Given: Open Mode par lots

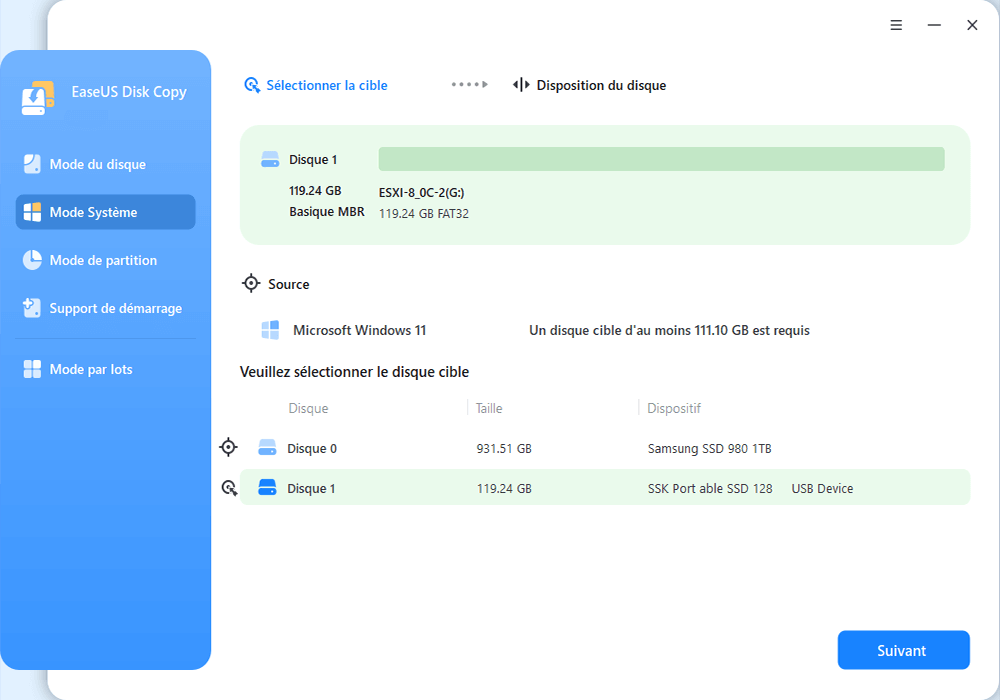Looking at the screenshot, I should [105, 369].
